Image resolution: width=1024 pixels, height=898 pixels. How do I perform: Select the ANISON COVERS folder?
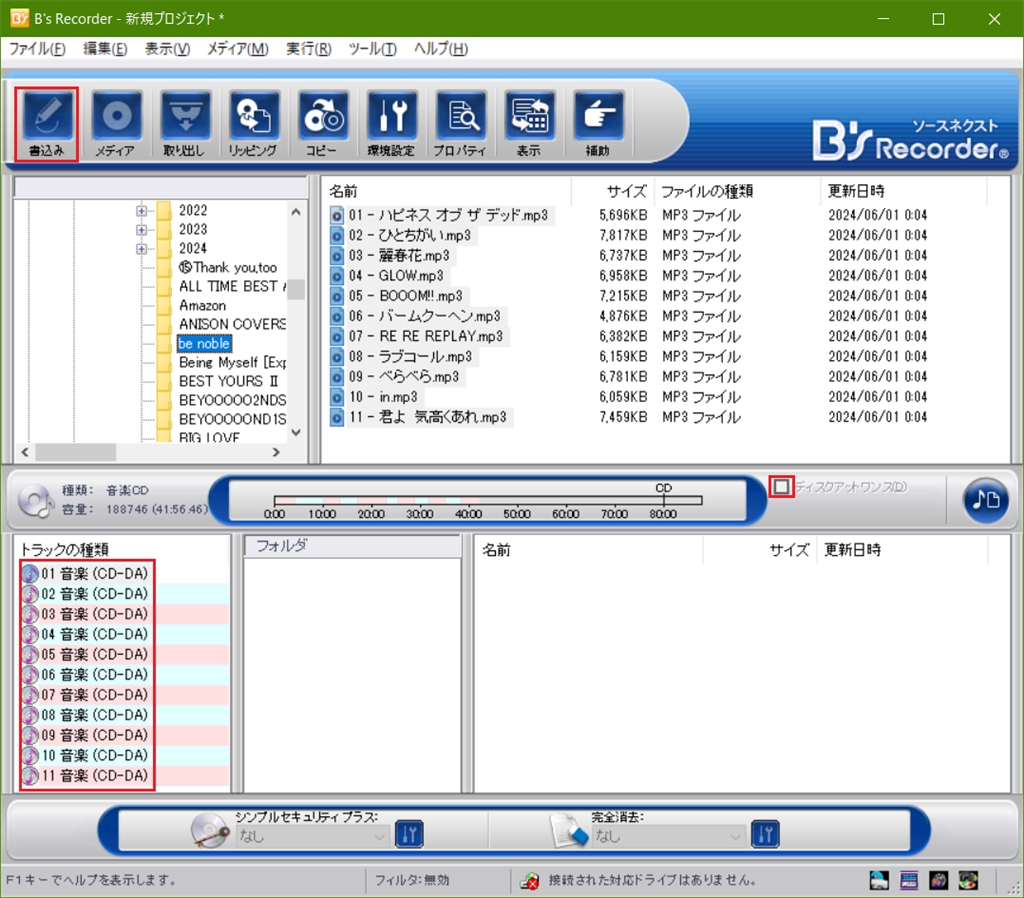point(232,325)
